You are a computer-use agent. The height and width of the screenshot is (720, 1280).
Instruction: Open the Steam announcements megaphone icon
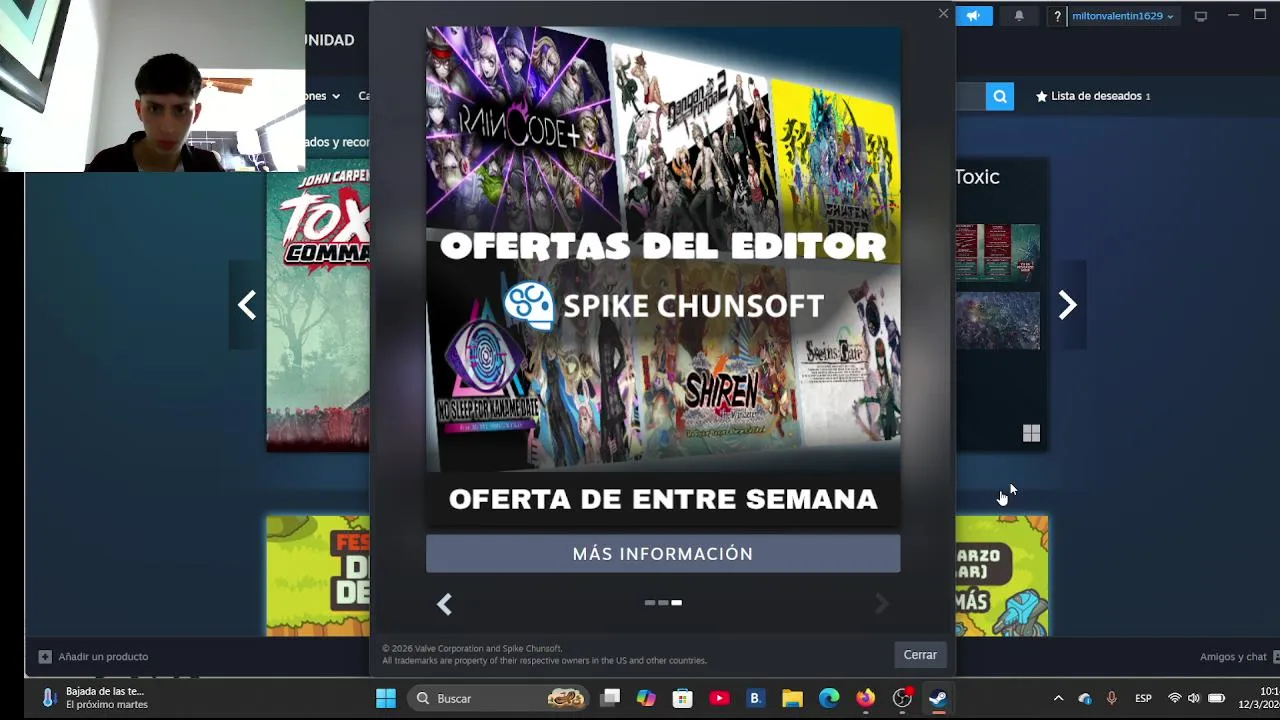[973, 16]
